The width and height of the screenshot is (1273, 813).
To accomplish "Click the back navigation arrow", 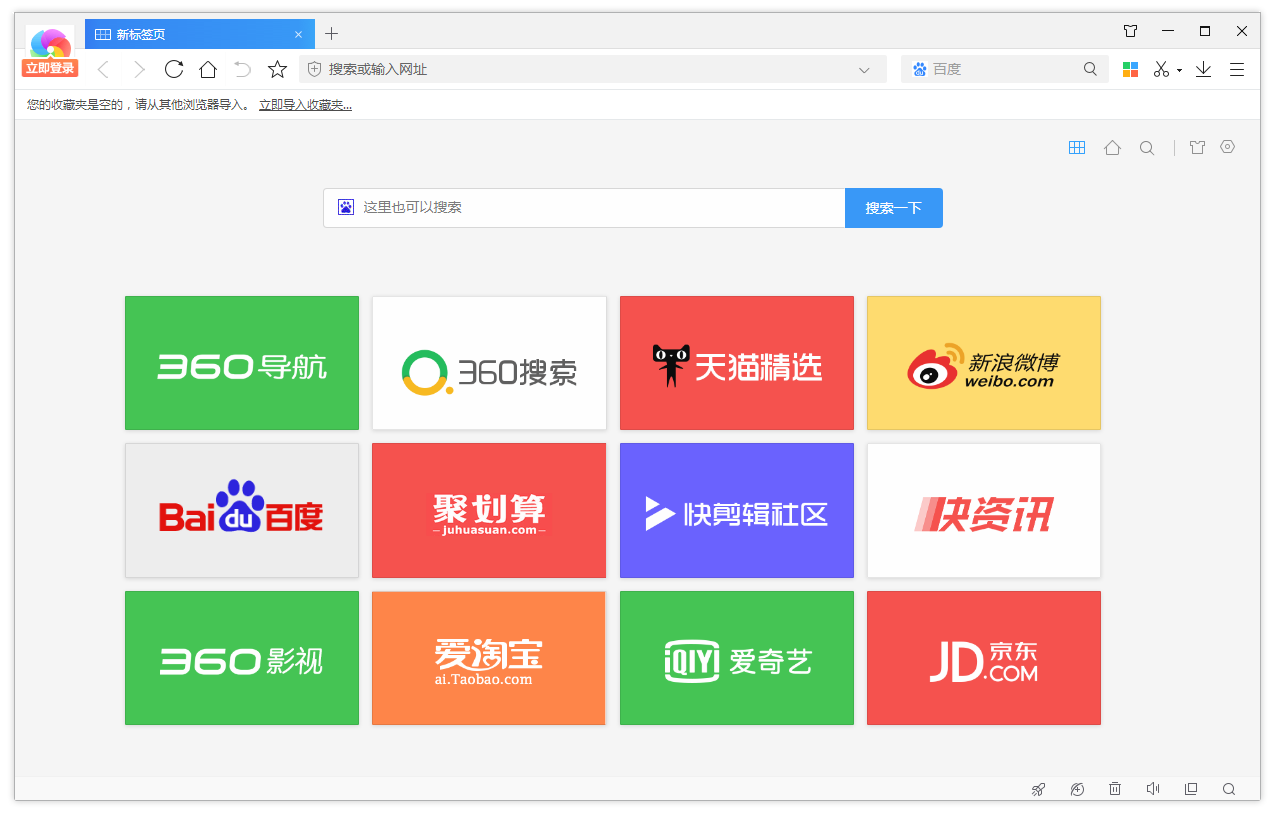I will point(103,69).
